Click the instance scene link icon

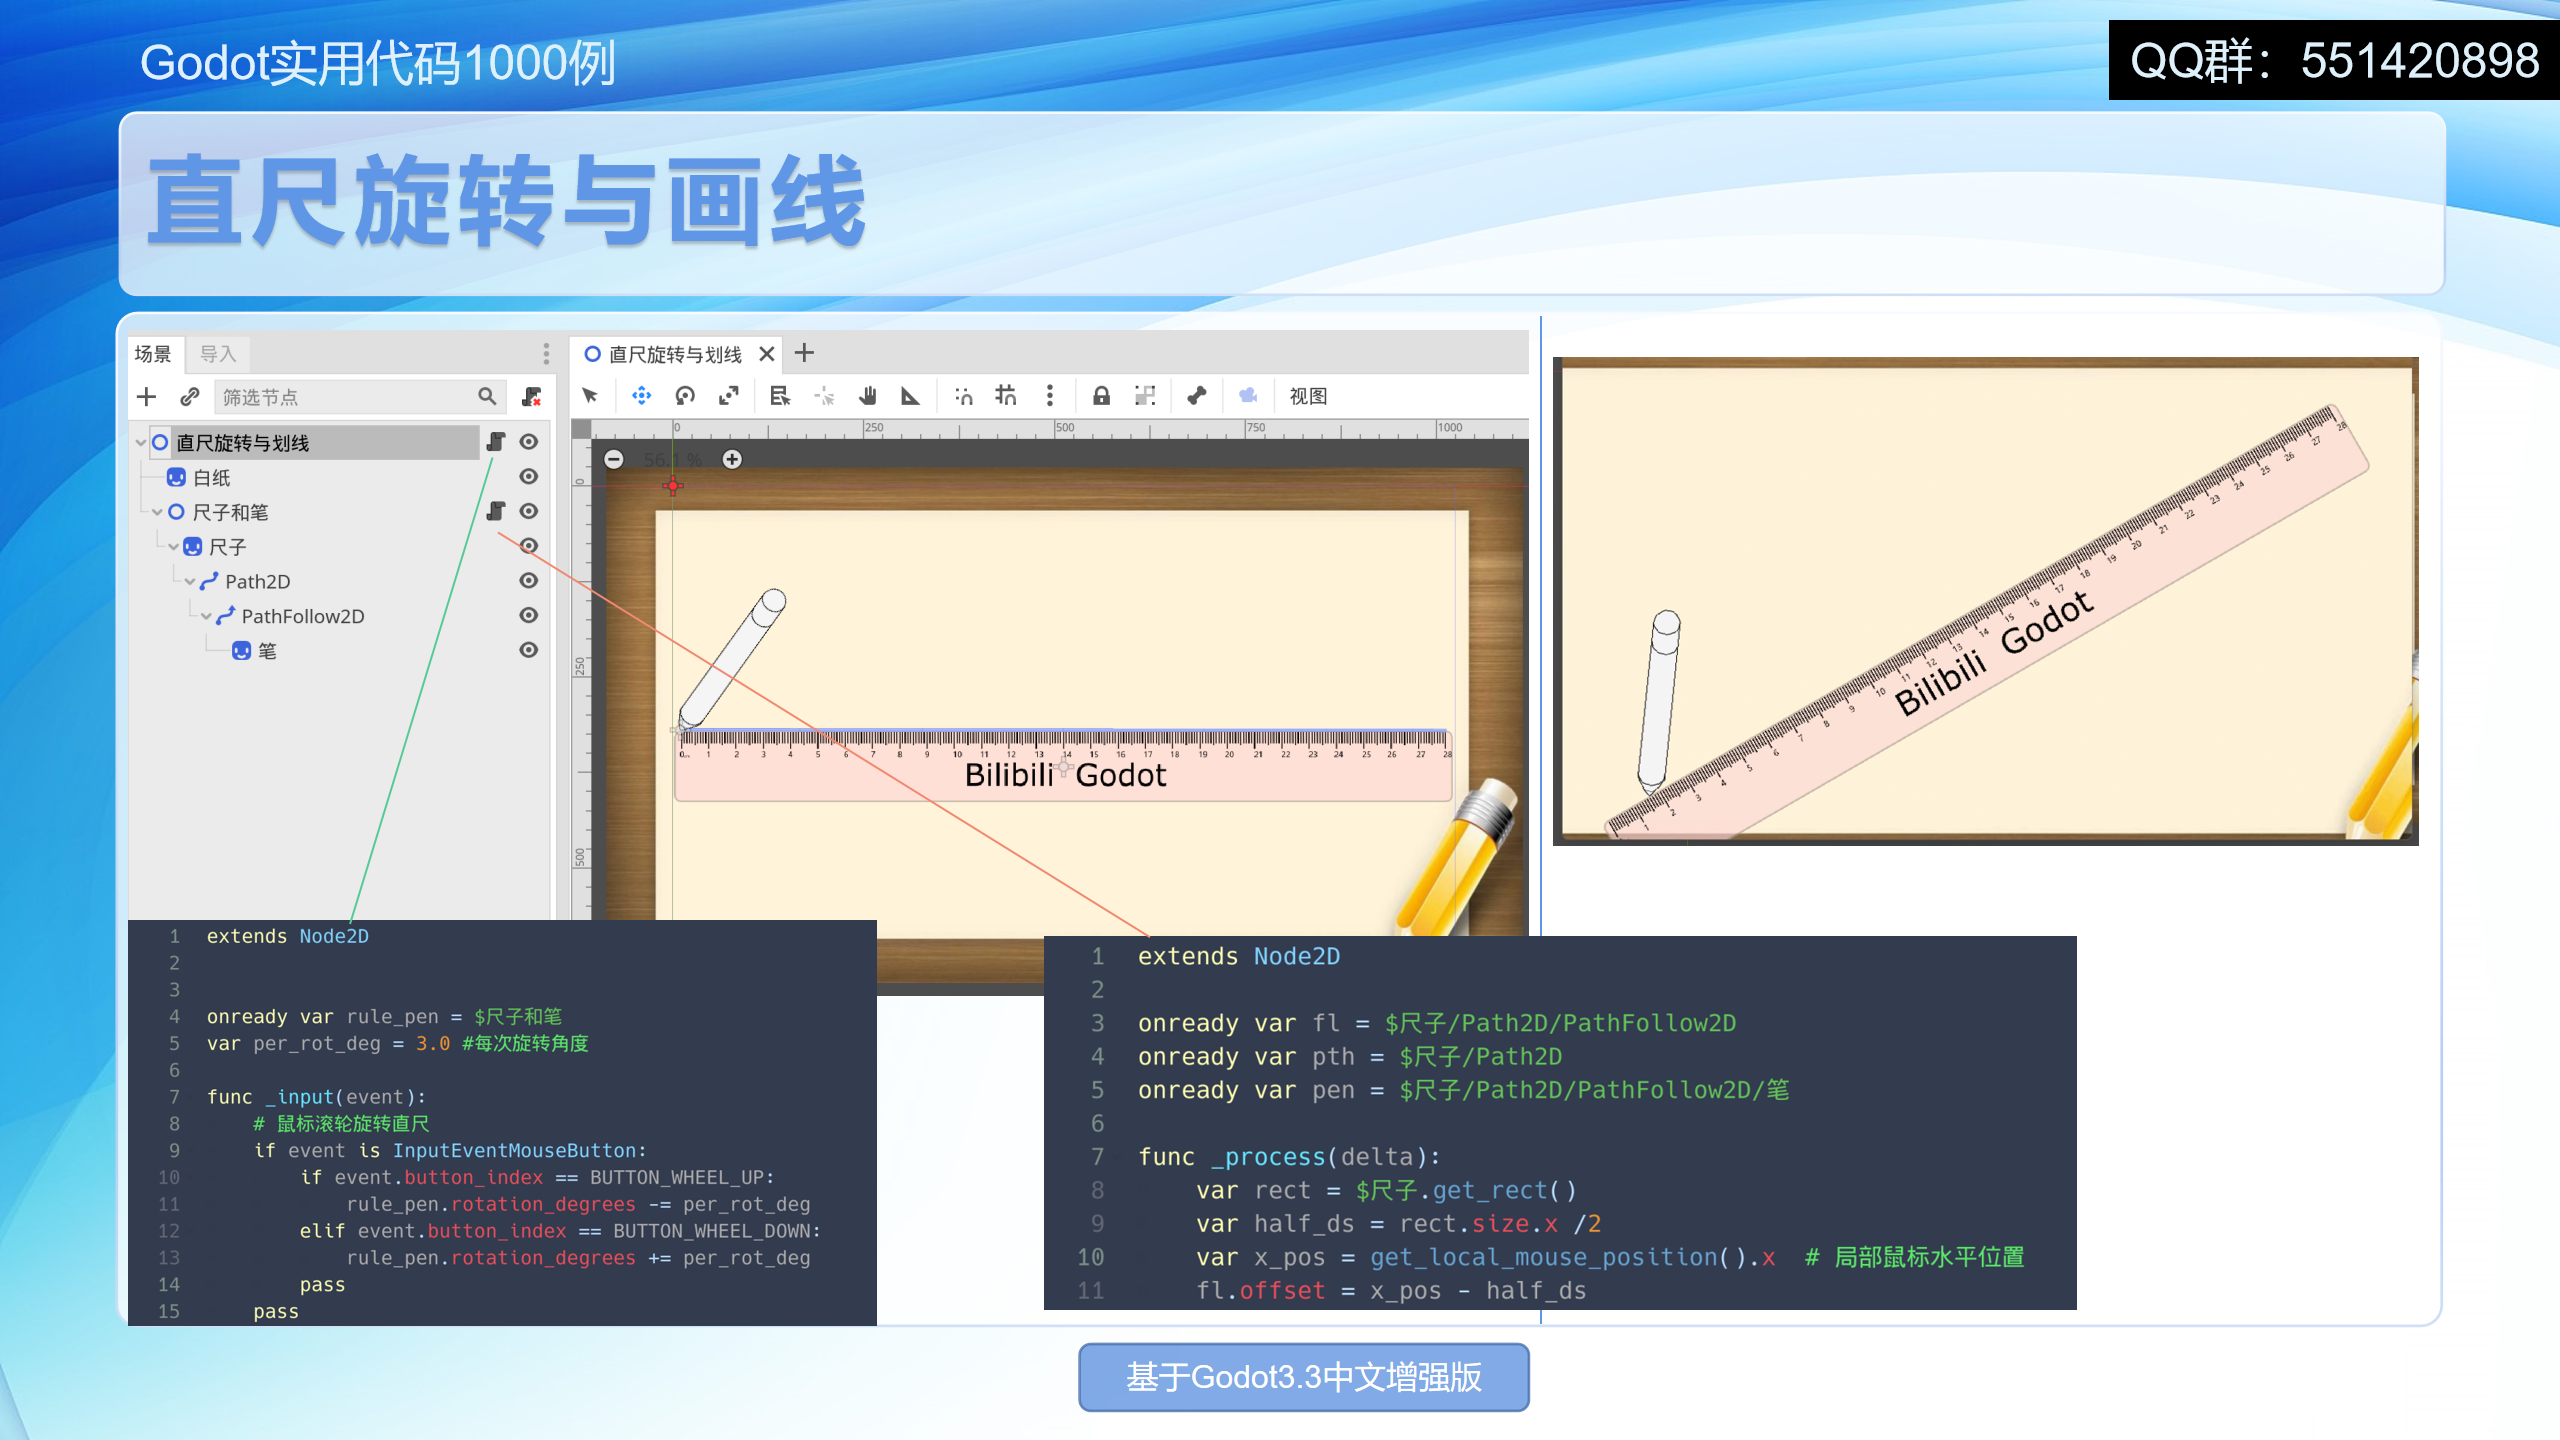point(190,397)
